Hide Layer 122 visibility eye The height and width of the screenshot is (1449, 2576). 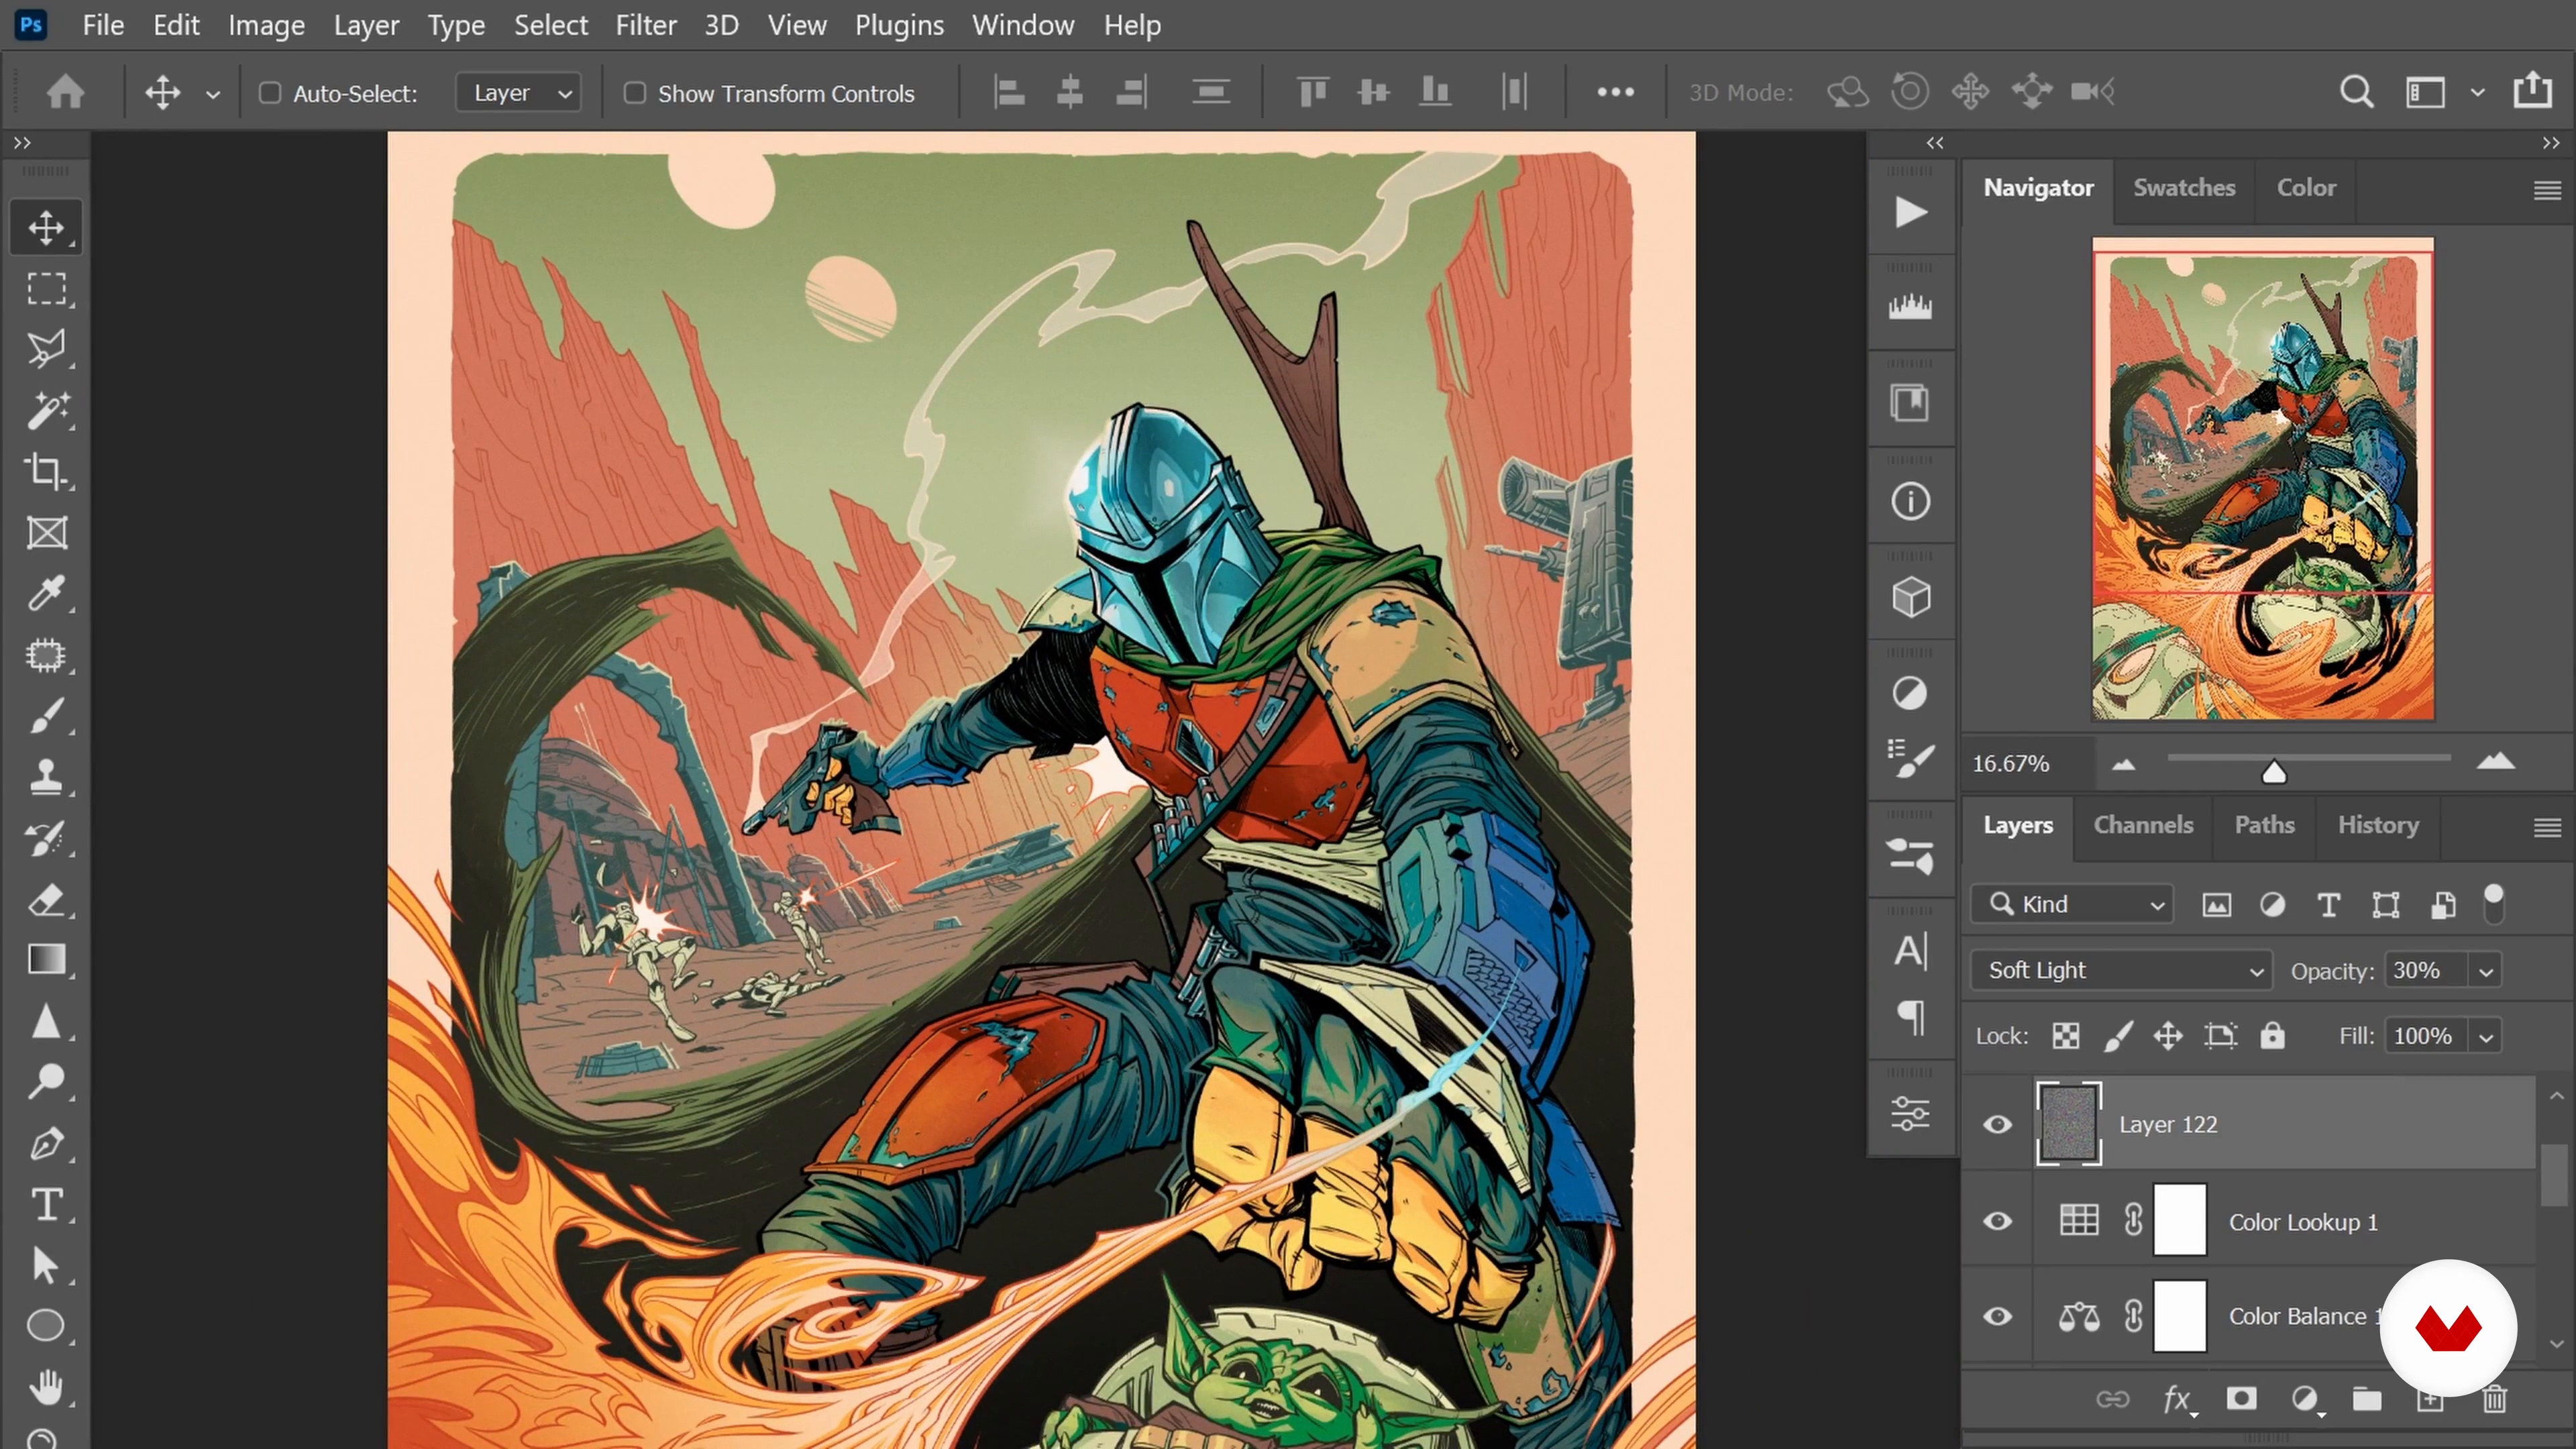tap(1998, 1125)
